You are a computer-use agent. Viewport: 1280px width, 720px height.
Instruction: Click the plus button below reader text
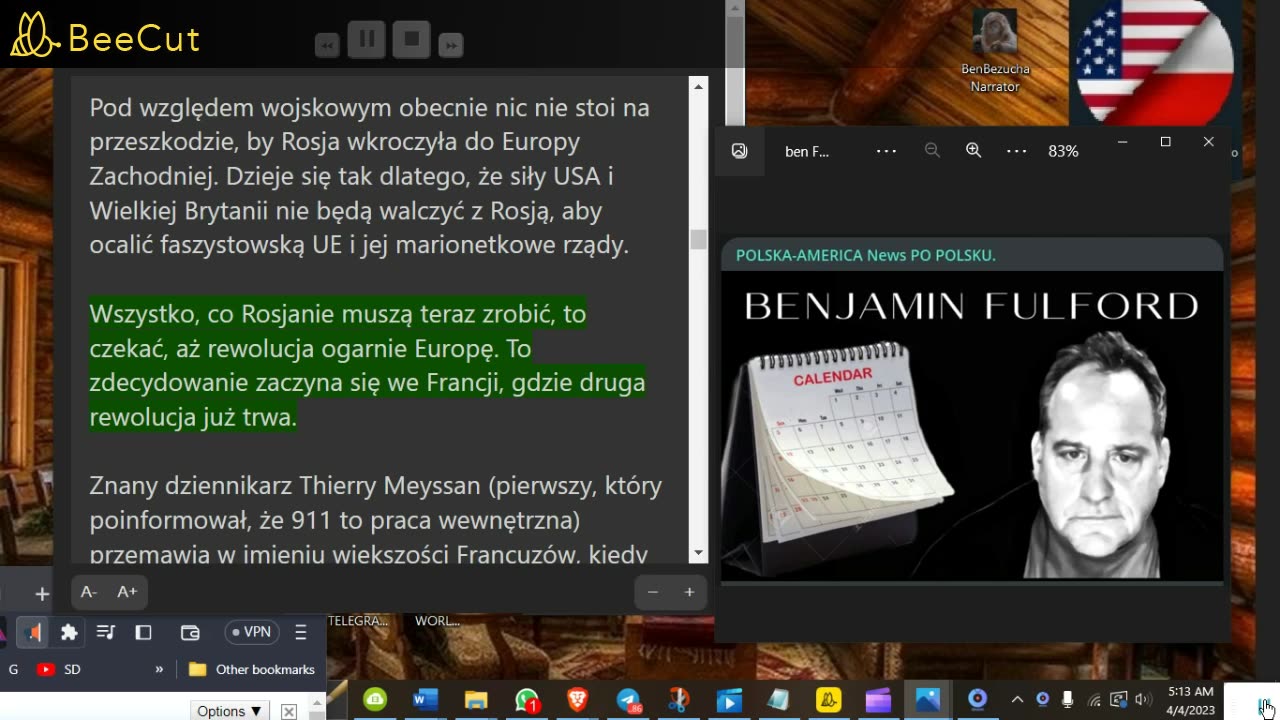click(x=689, y=592)
